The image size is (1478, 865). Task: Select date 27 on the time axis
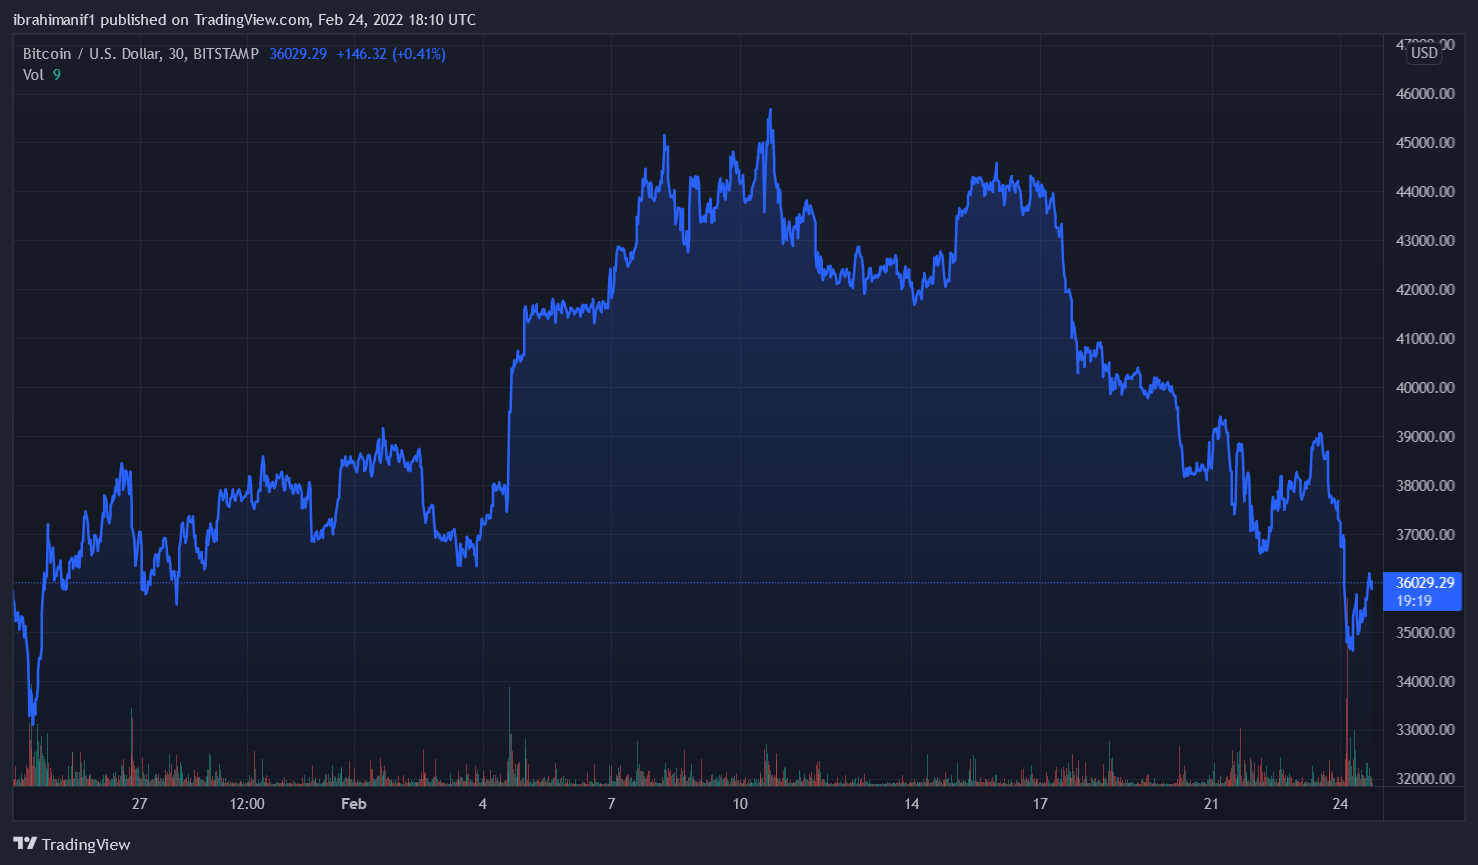coord(139,804)
